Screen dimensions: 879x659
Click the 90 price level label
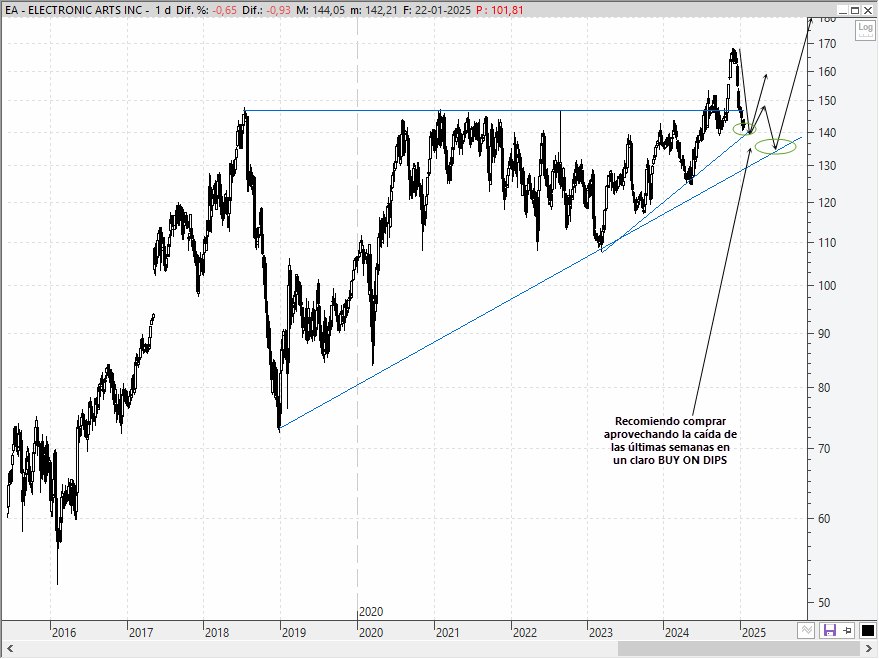click(x=824, y=334)
